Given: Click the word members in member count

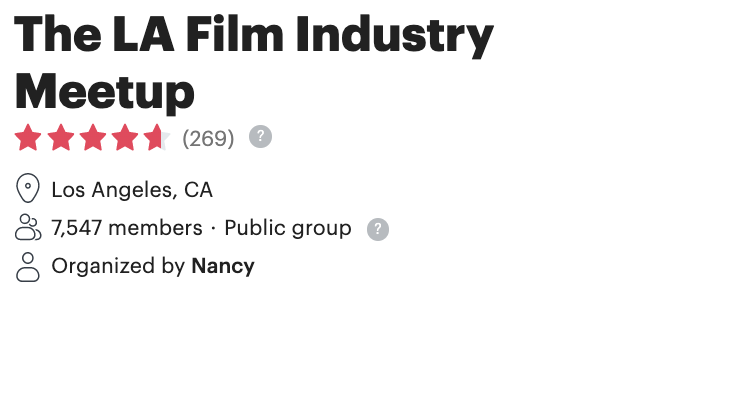Looking at the screenshot, I should [155, 228].
